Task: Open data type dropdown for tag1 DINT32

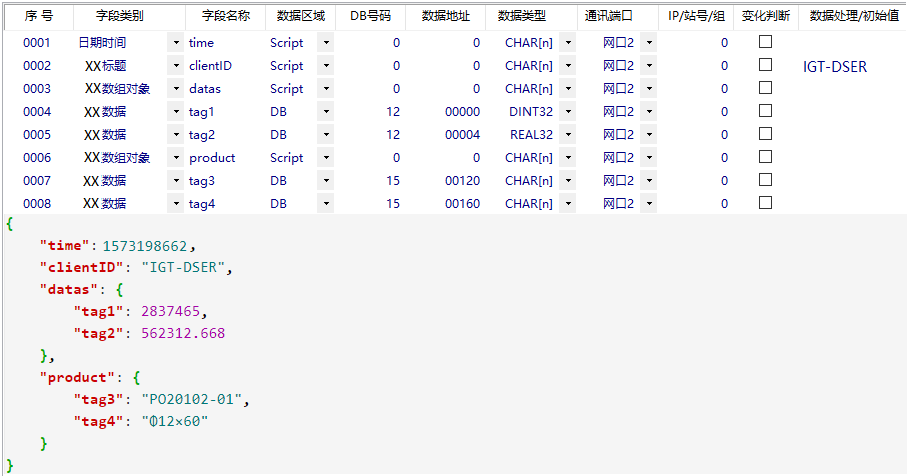Action: click(x=567, y=112)
